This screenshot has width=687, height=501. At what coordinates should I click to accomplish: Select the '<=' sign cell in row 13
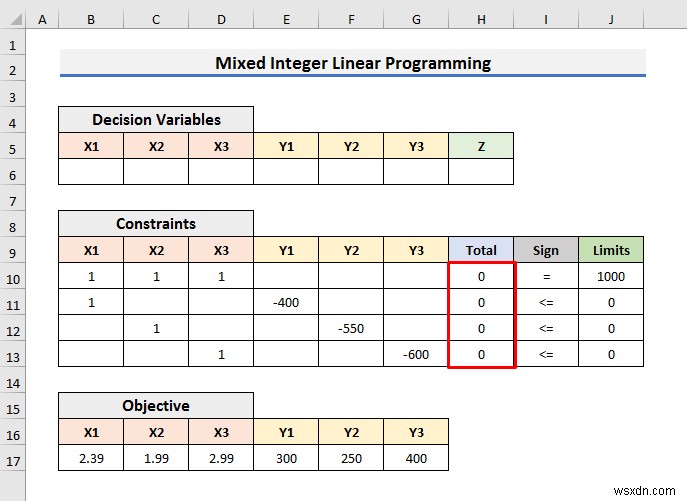point(546,354)
